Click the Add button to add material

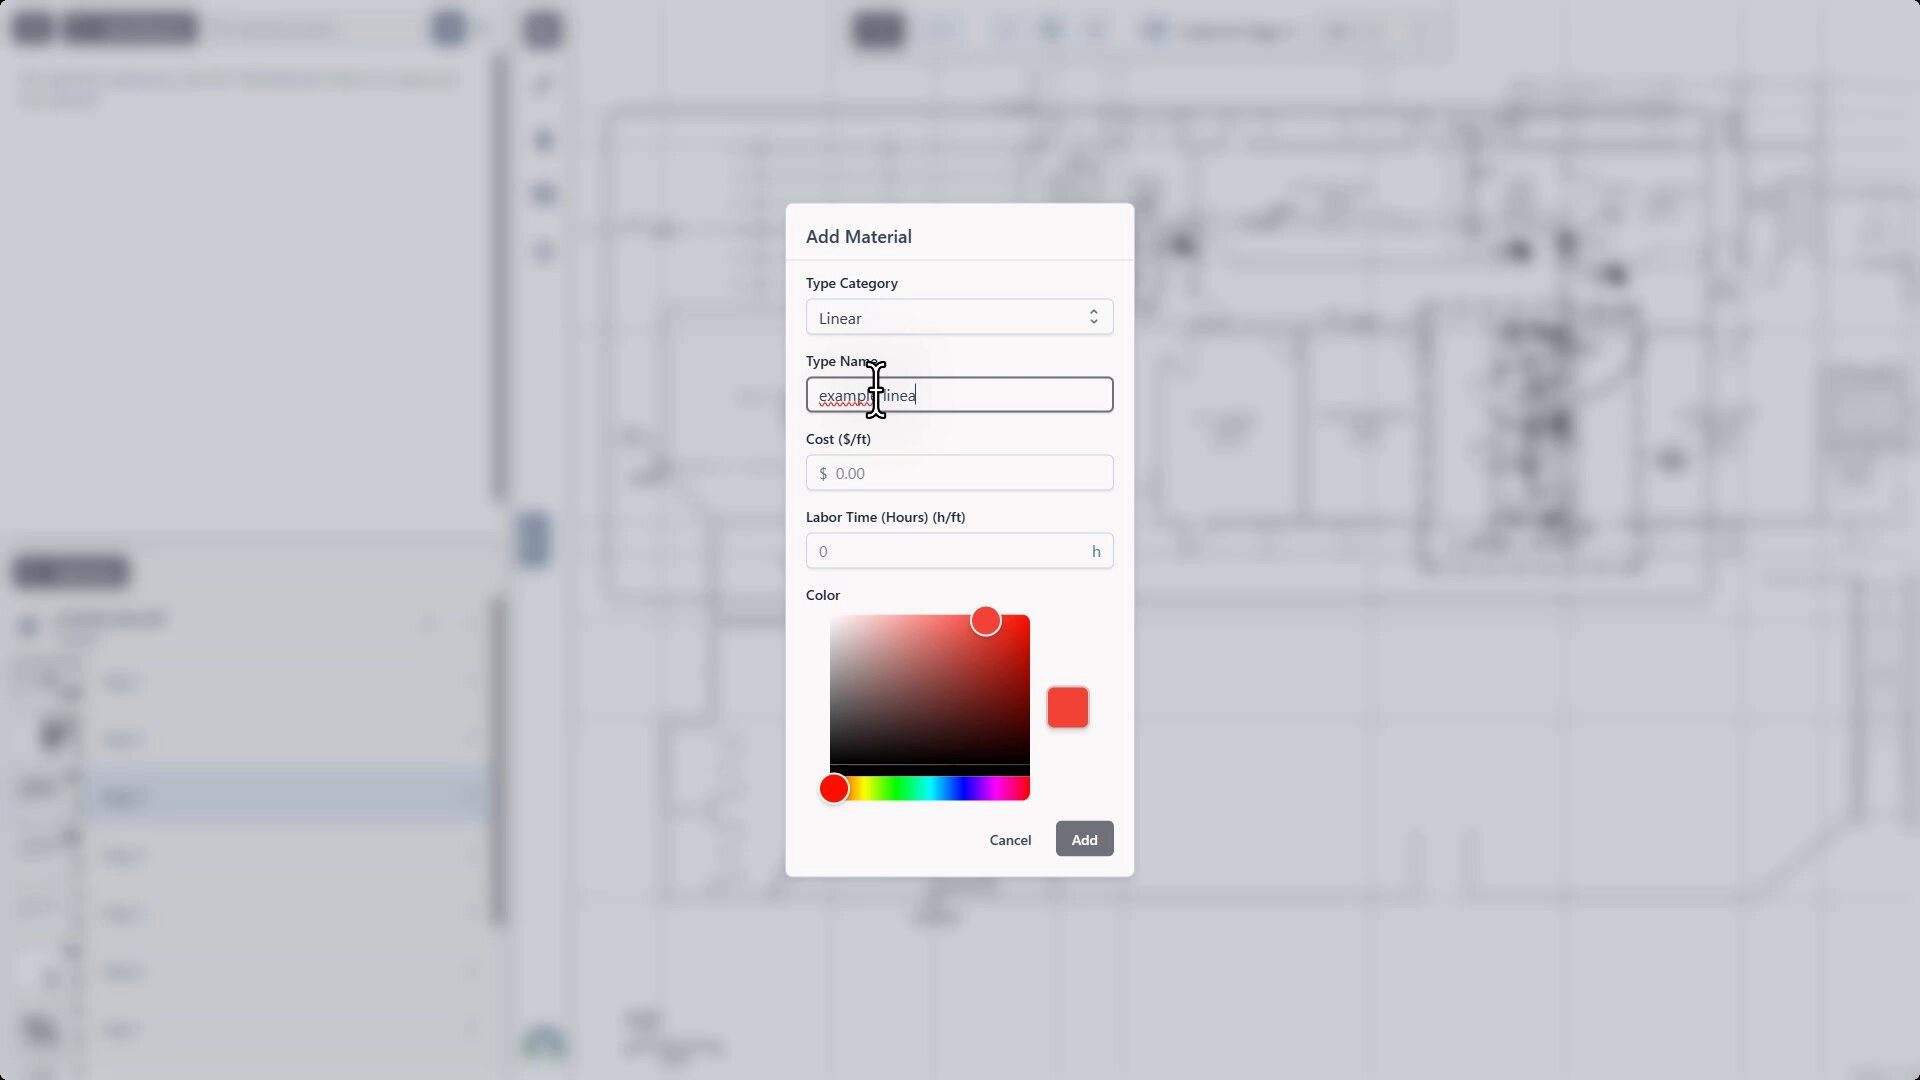pyautogui.click(x=1084, y=840)
